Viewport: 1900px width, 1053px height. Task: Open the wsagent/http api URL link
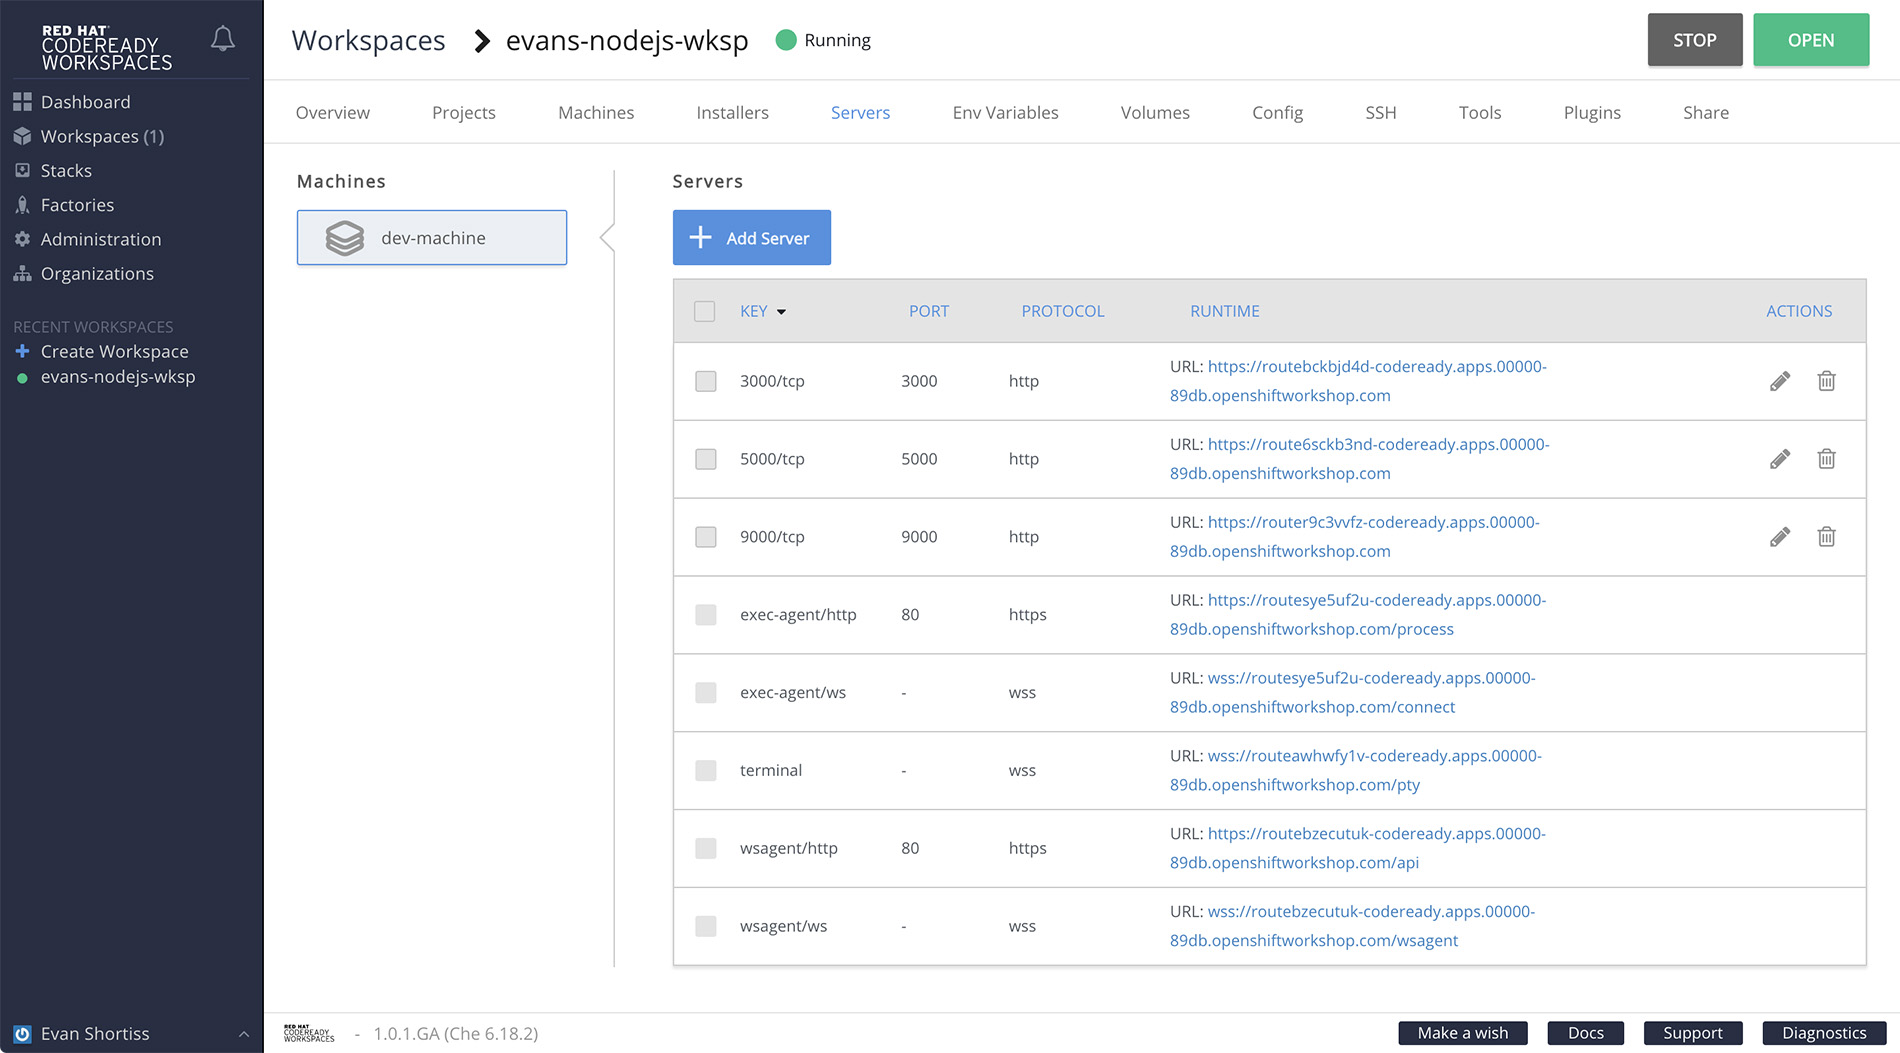1358,848
